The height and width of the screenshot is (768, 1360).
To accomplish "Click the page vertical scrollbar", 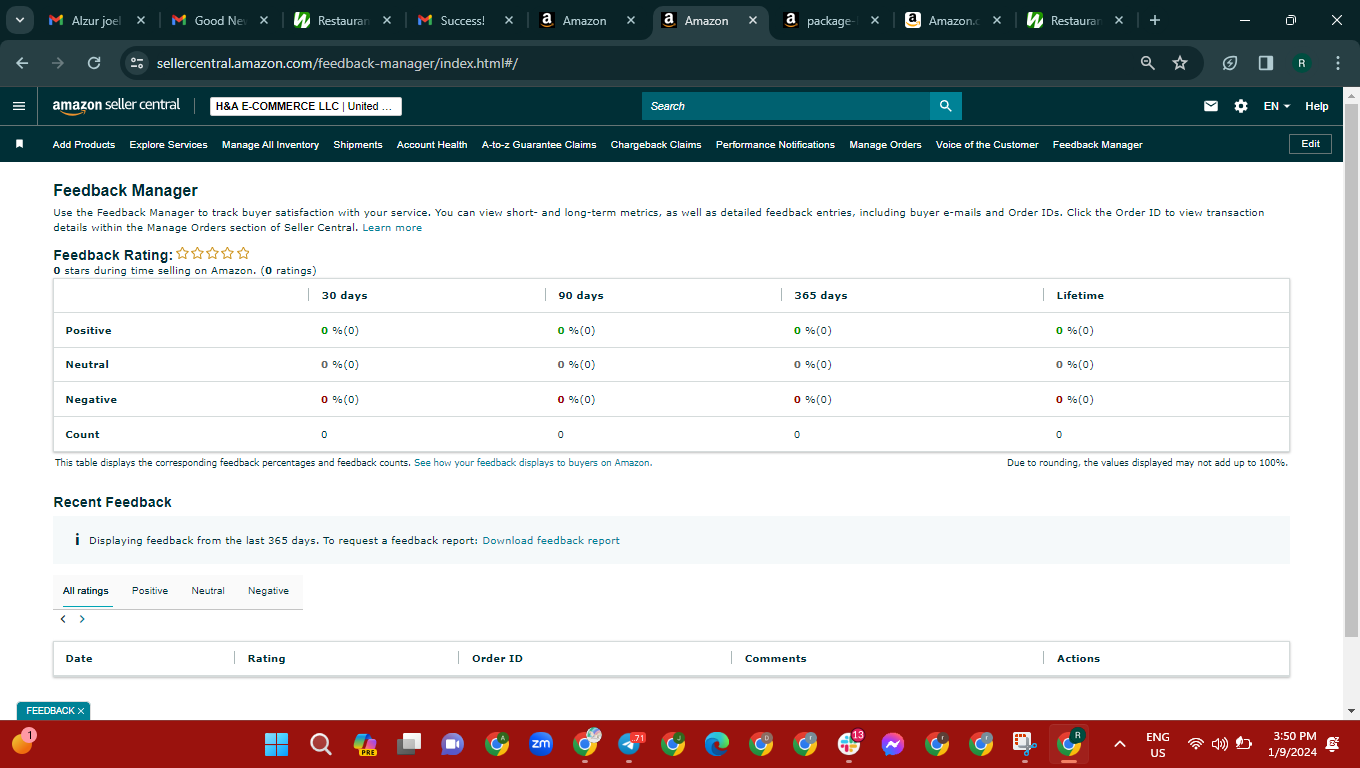I will coord(1351,371).
